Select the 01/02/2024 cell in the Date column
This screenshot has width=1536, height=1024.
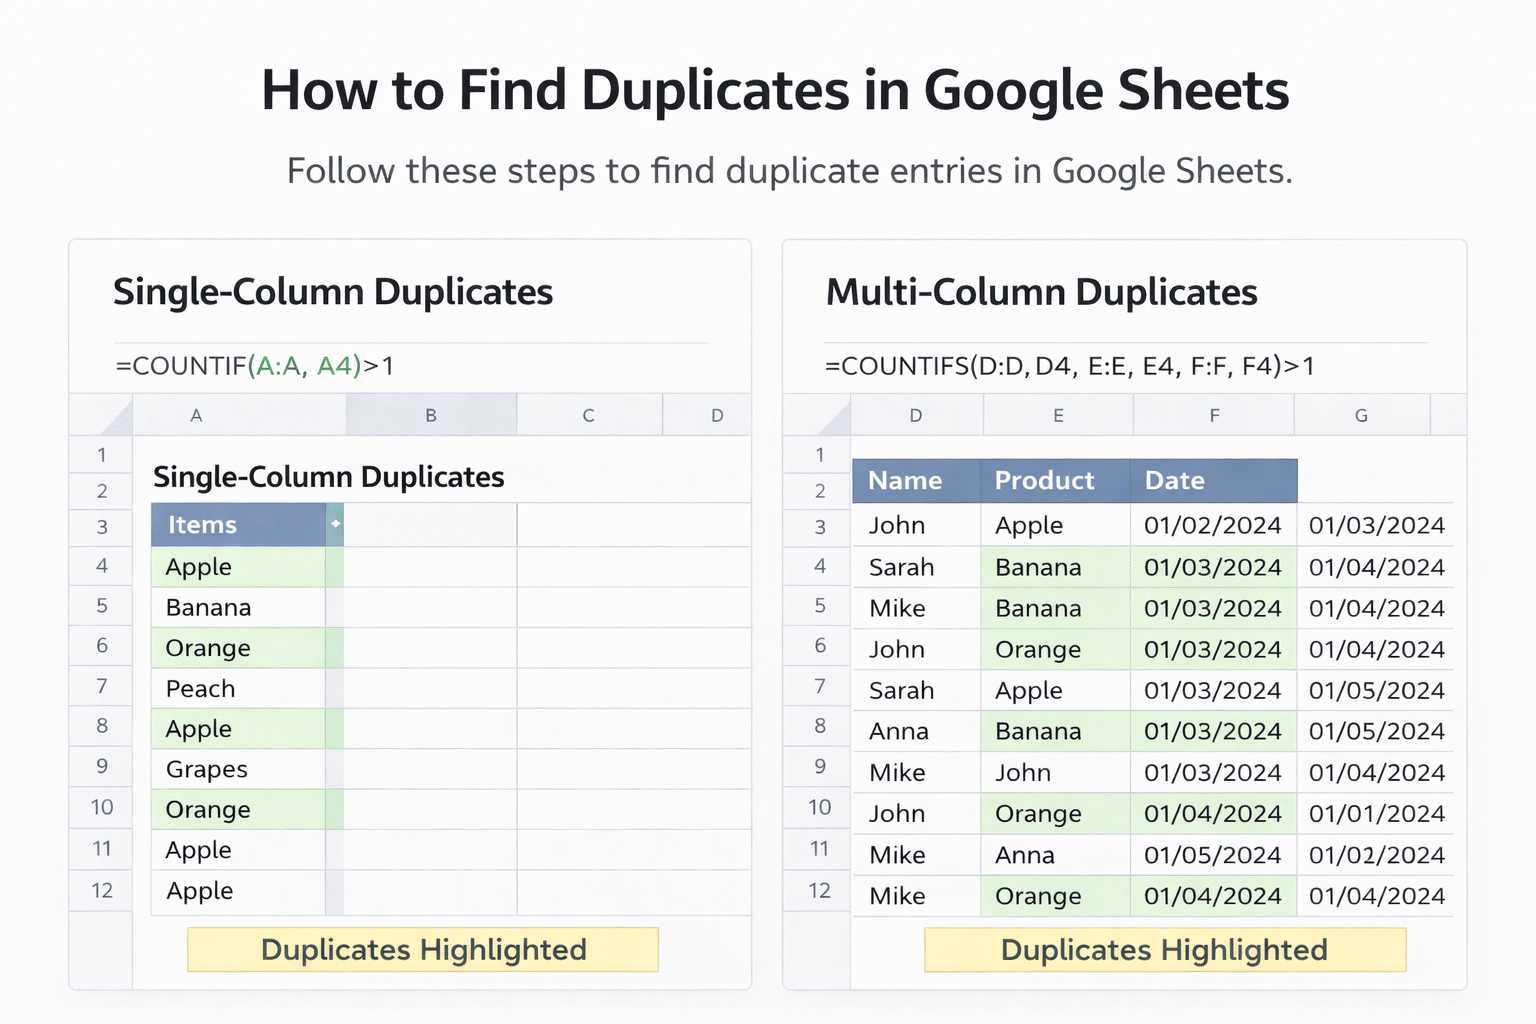click(1212, 525)
